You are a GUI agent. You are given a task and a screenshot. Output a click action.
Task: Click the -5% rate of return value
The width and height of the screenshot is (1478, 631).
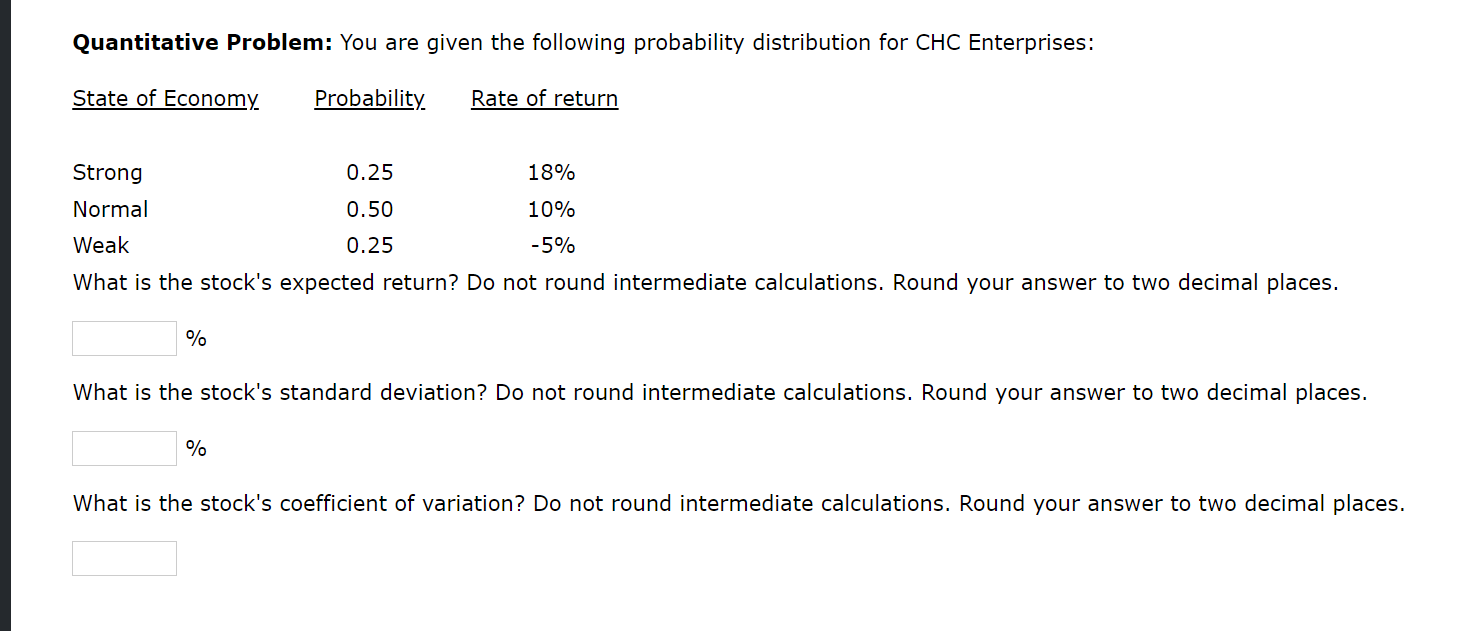(551, 245)
